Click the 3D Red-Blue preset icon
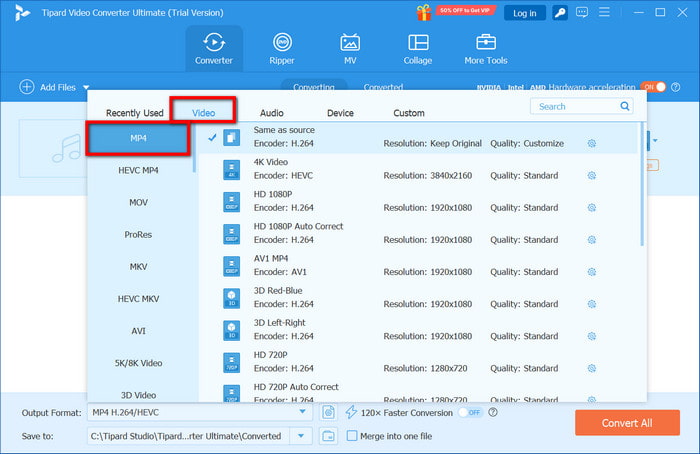The image size is (700, 454). point(231,298)
